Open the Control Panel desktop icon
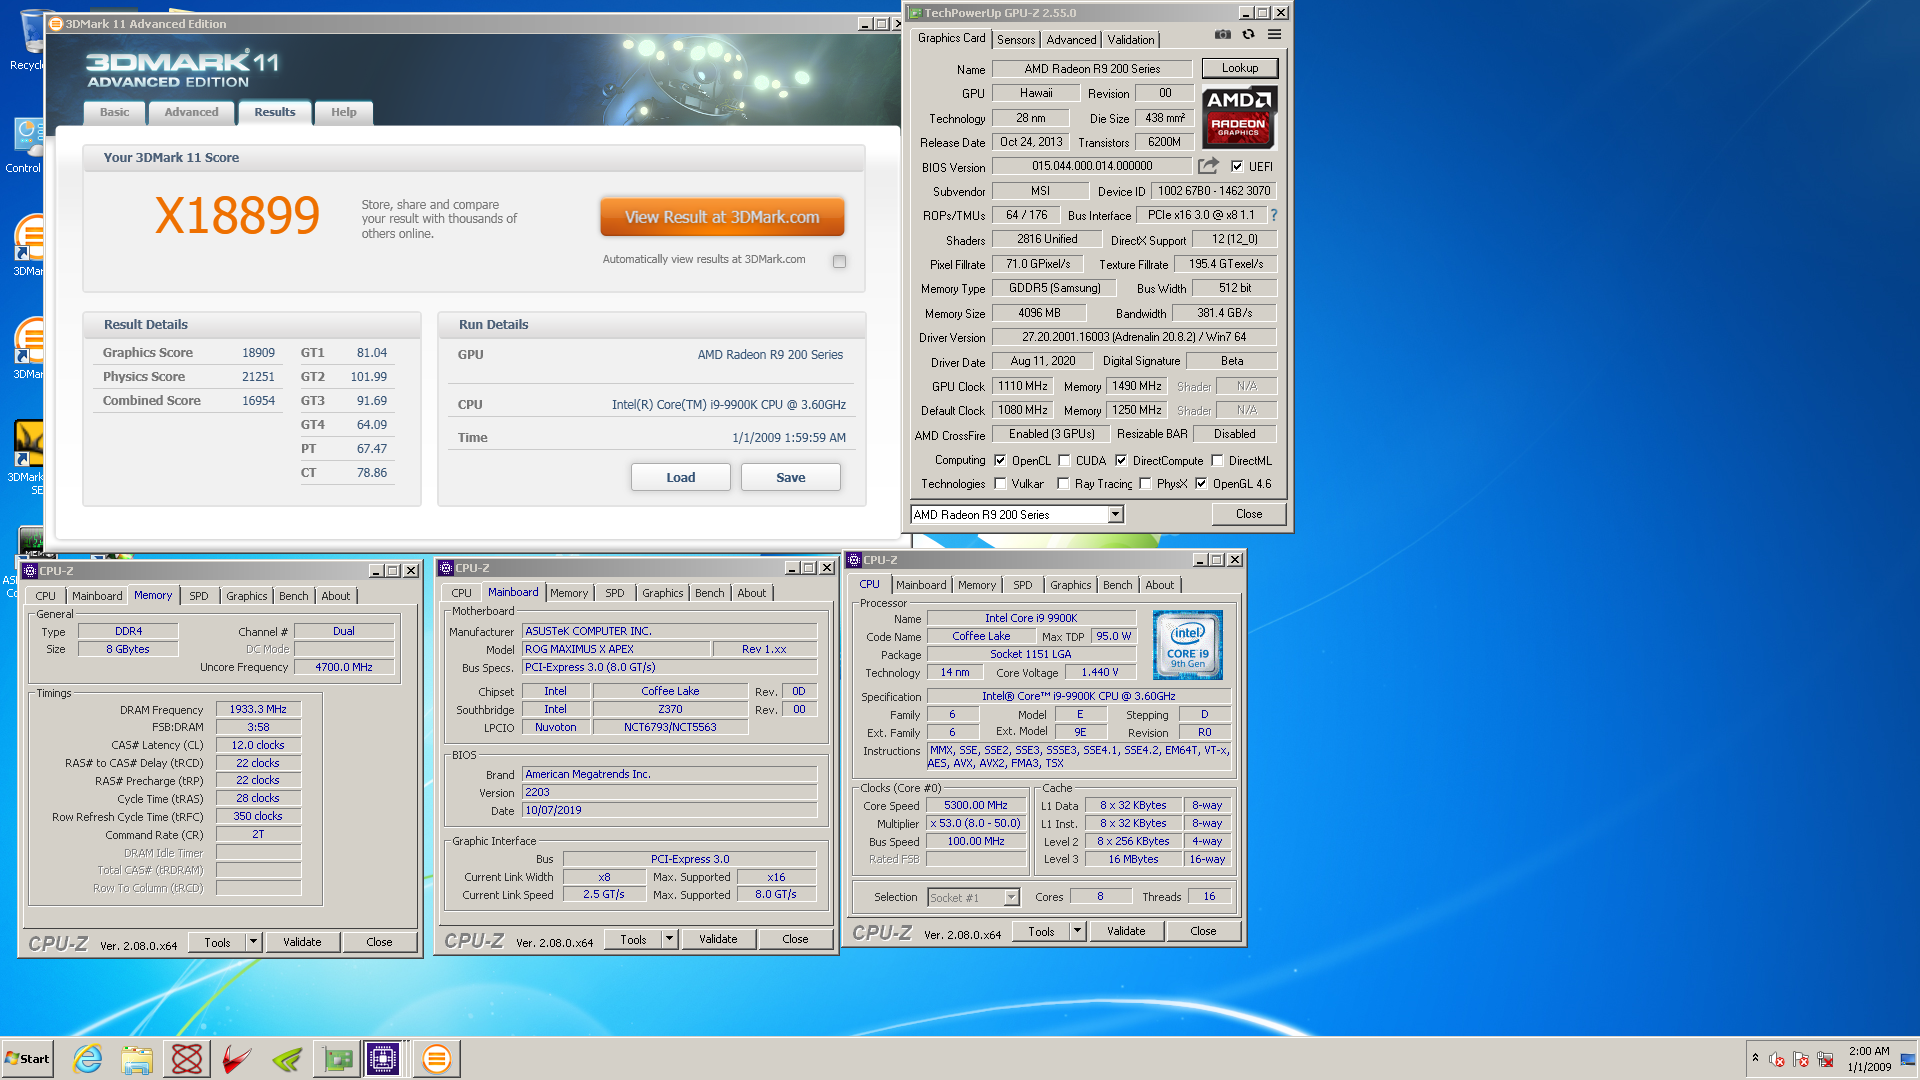Screen dimensions: 1920x1080 [x=27, y=145]
